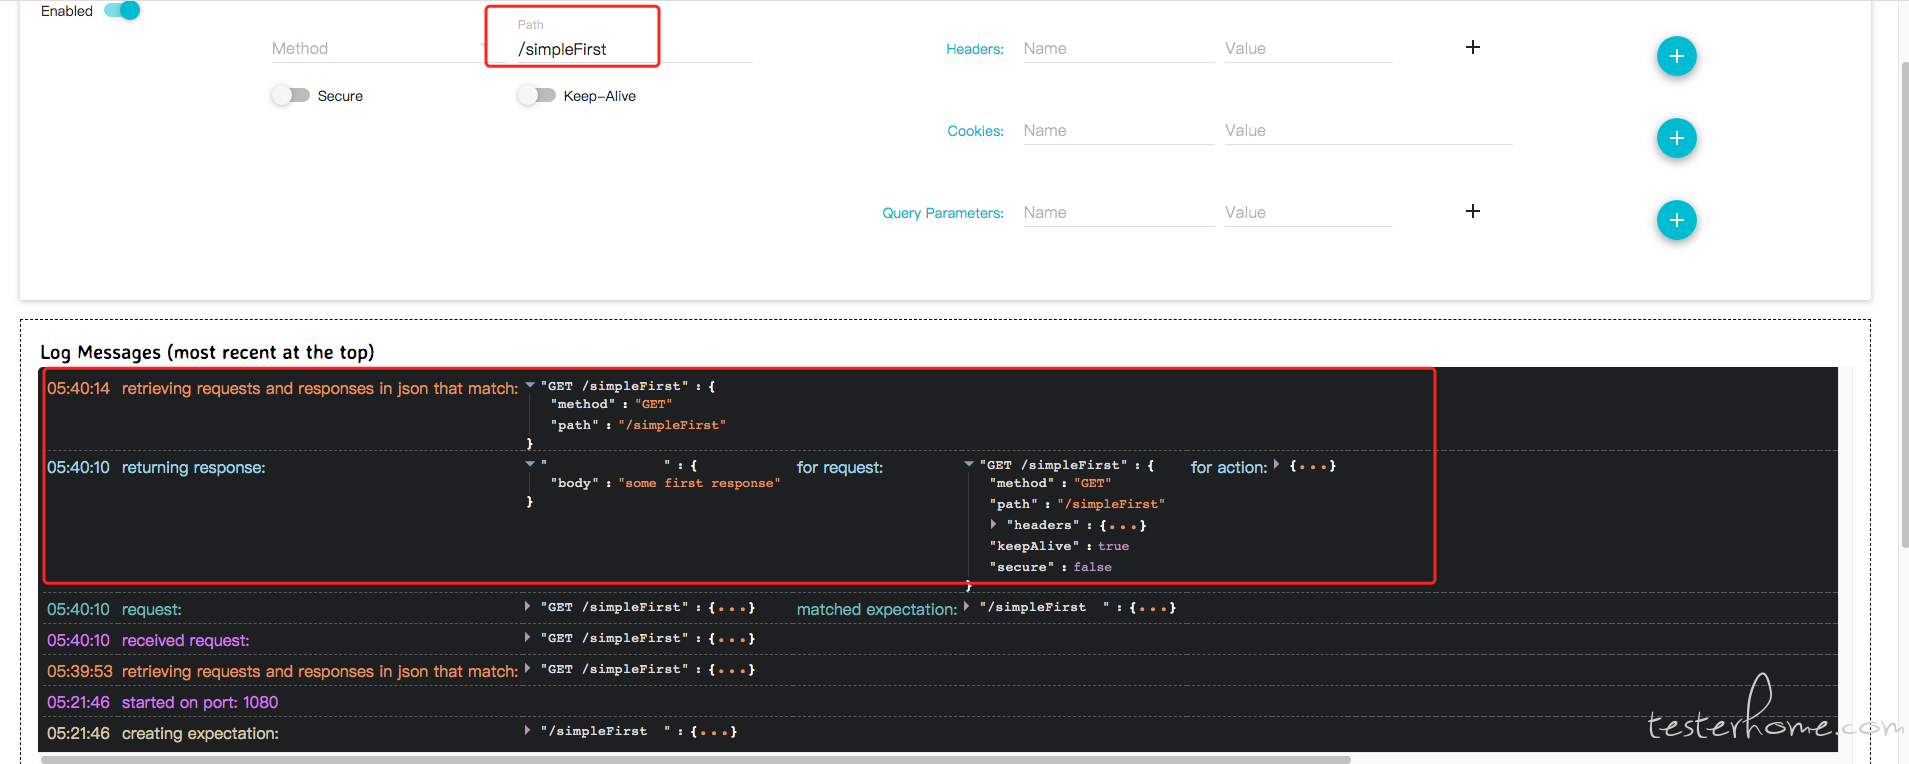
Task: Click the "secure" : false line
Action: click(1051, 567)
